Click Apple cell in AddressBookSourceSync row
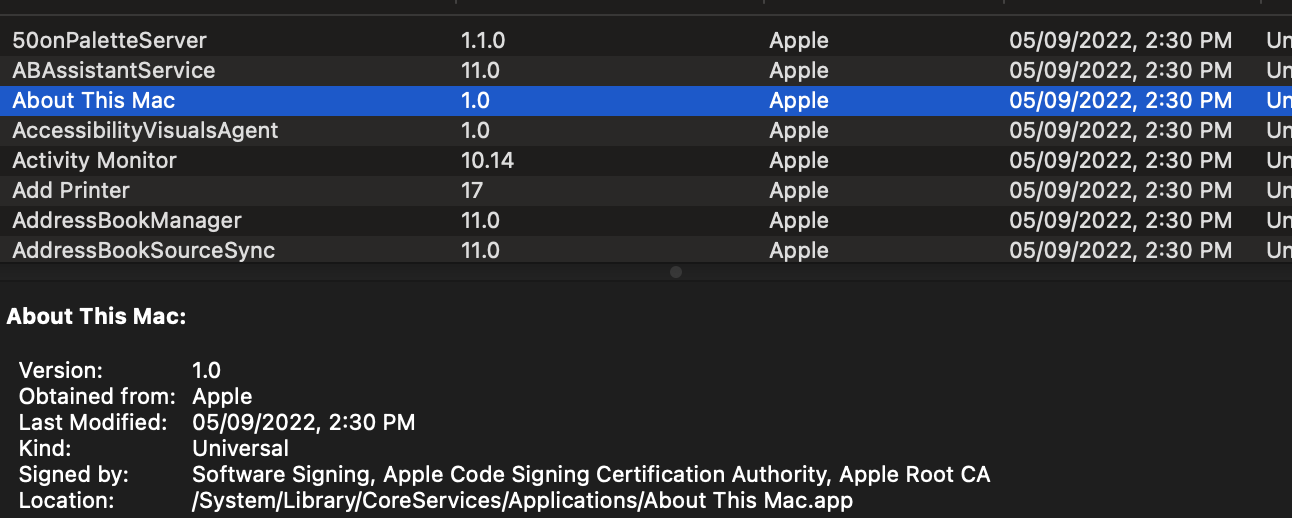Viewport: 1292px width, 518px height. click(x=799, y=251)
